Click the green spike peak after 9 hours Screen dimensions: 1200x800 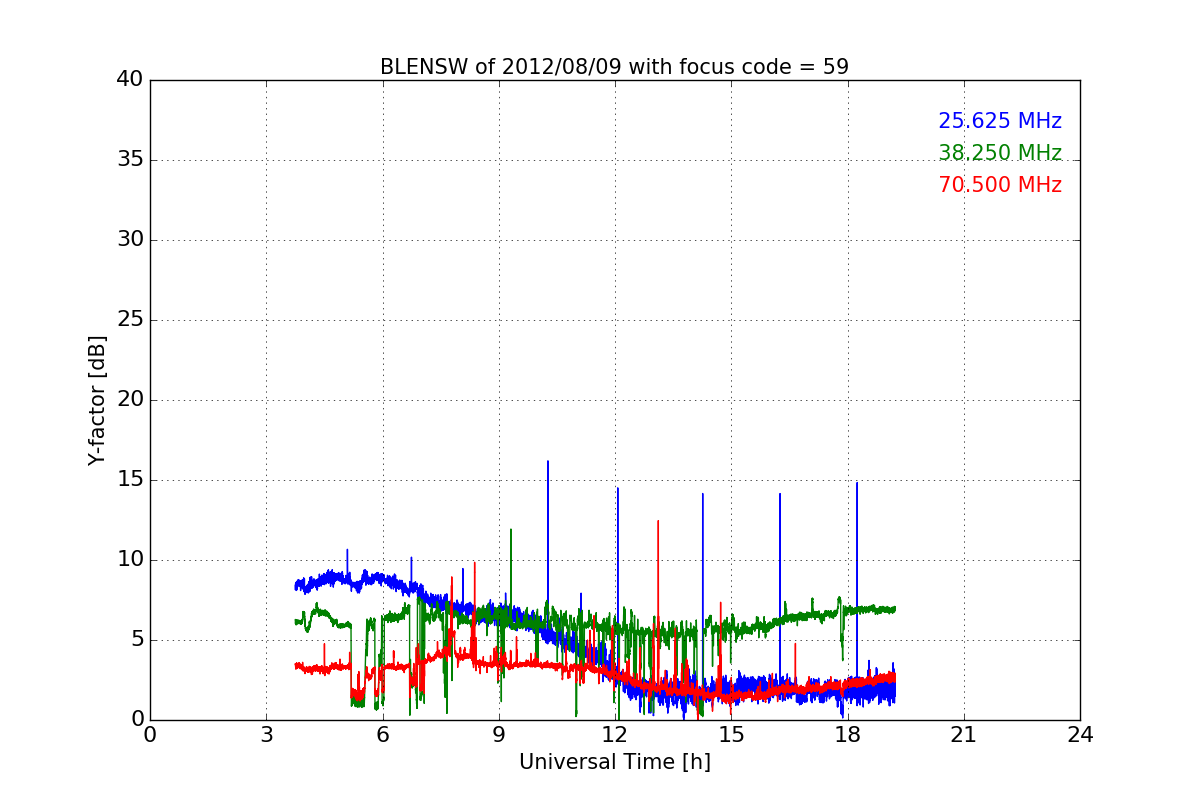point(511,531)
